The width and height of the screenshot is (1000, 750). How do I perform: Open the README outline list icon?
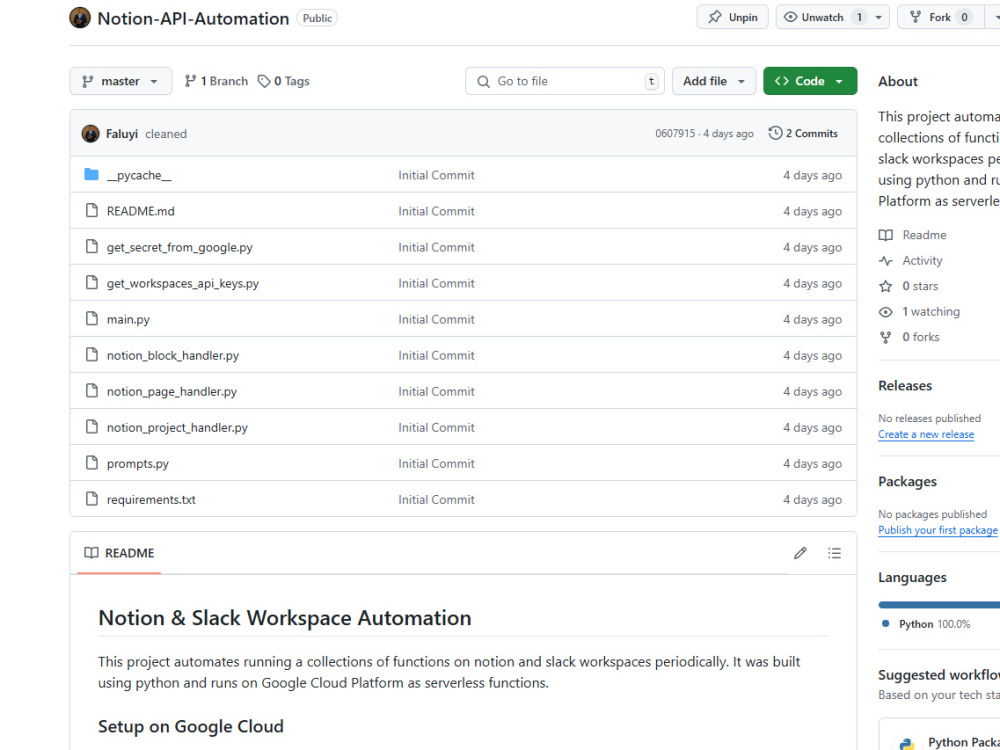click(x=834, y=553)
